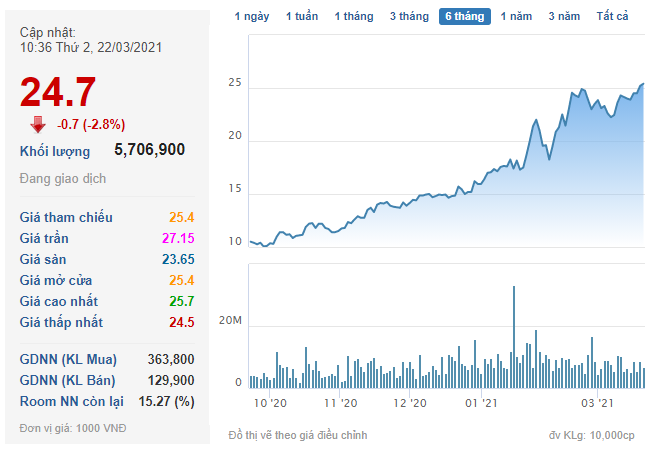The width and height of the screenshot is (653, 451).
Task: Open the 1 tháng chart range
Action: 353,17
